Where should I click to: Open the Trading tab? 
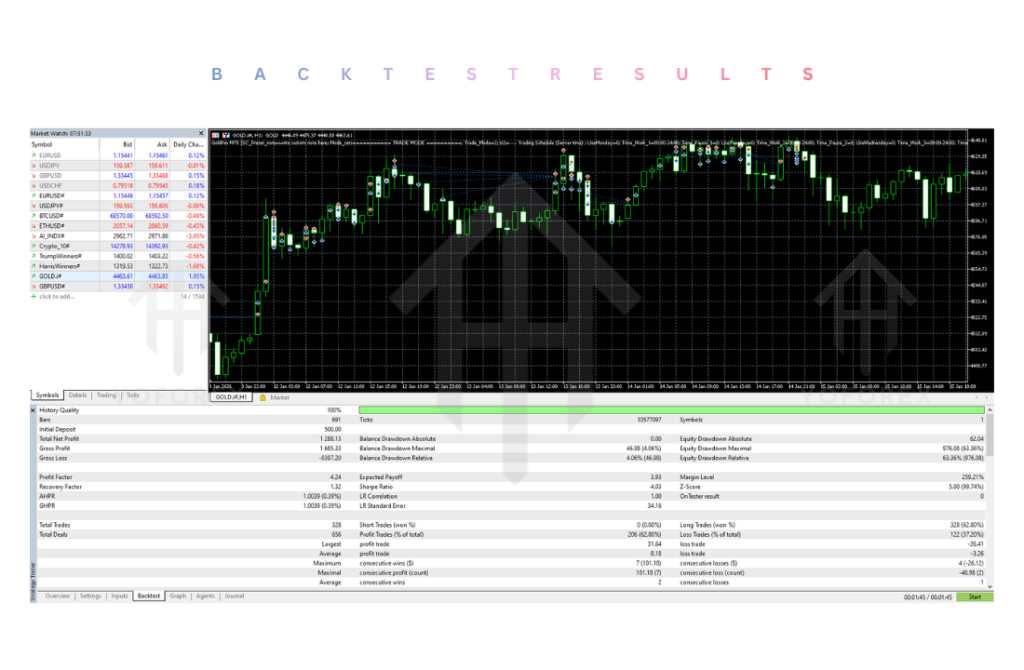(106, 395)
